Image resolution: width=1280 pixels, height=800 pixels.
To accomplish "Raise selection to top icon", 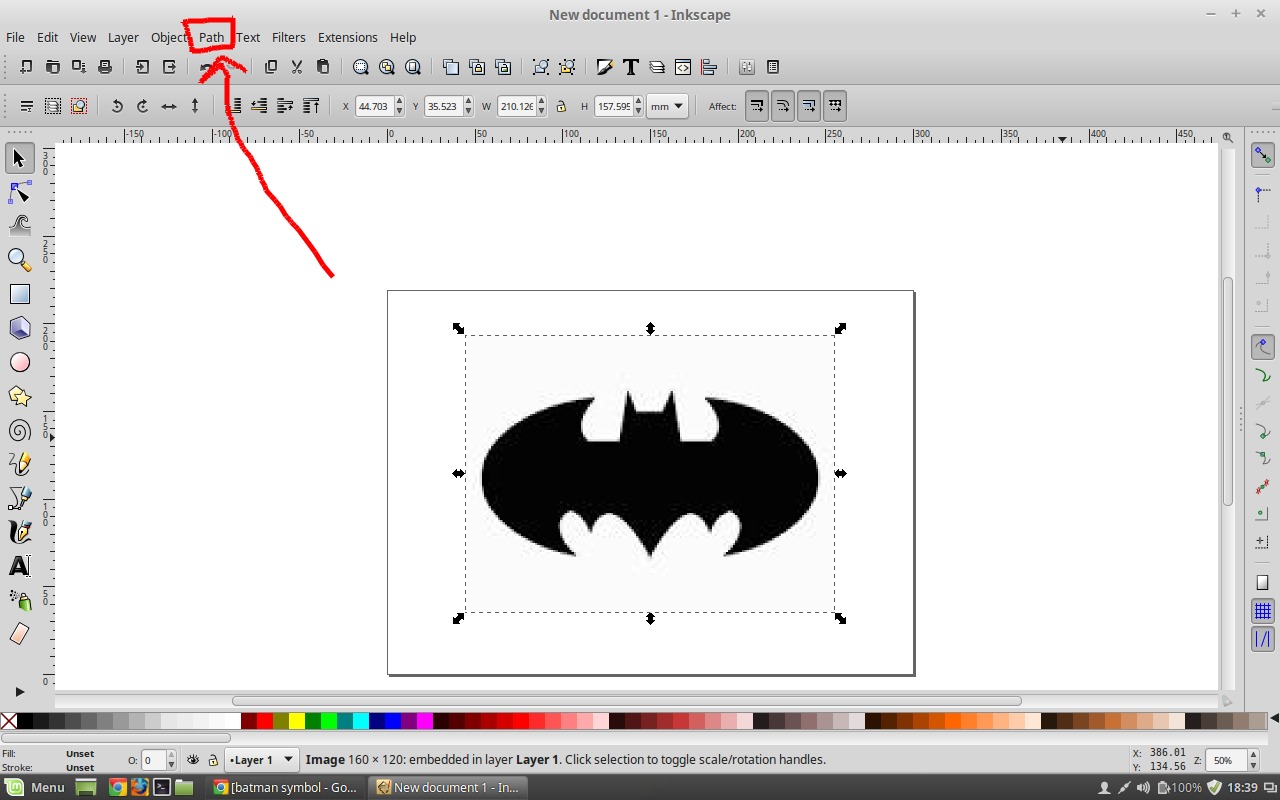I will pyautogui.click(x=311, y=106).
